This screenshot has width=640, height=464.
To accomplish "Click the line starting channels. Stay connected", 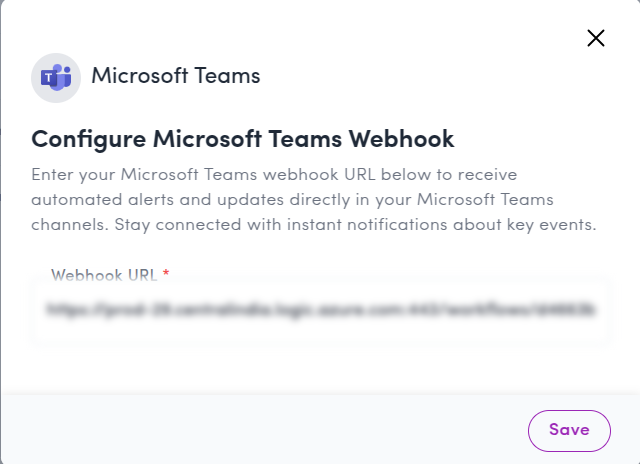I will [x=313, y=224].
